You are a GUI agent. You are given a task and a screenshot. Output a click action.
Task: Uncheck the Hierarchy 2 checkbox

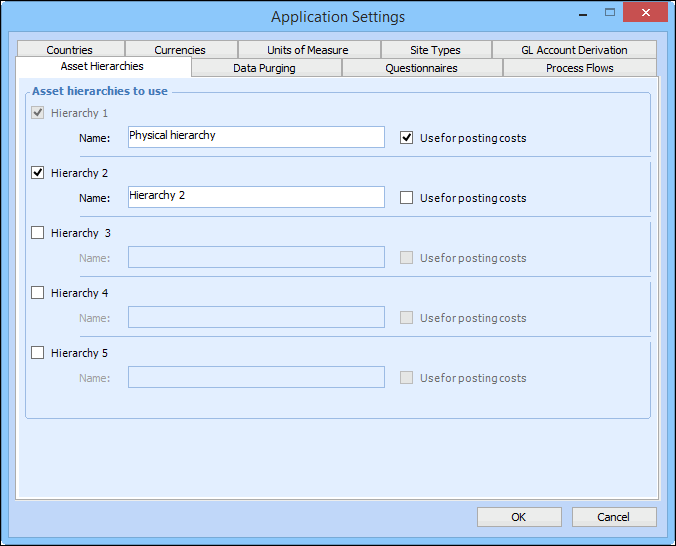click(38, 173)
